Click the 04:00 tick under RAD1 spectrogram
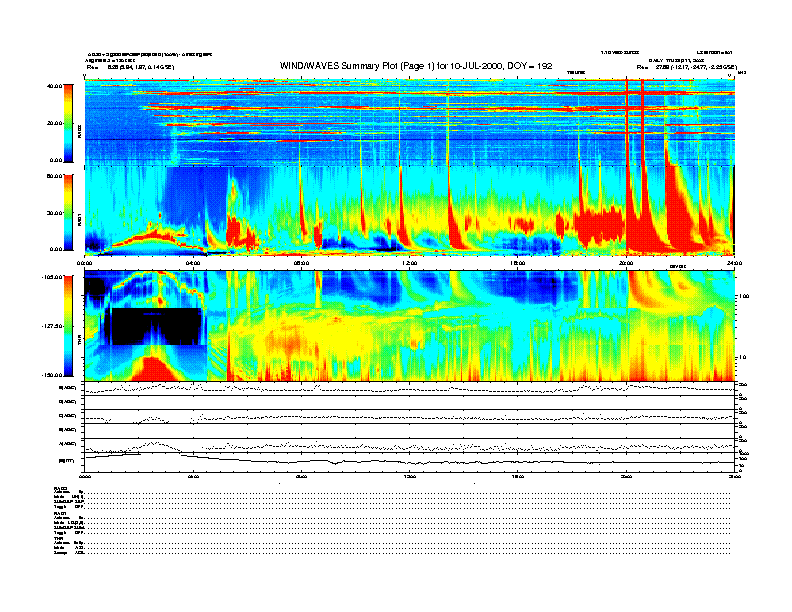The width and height of the screenshot is (792, 612). (x=193, y=263)
